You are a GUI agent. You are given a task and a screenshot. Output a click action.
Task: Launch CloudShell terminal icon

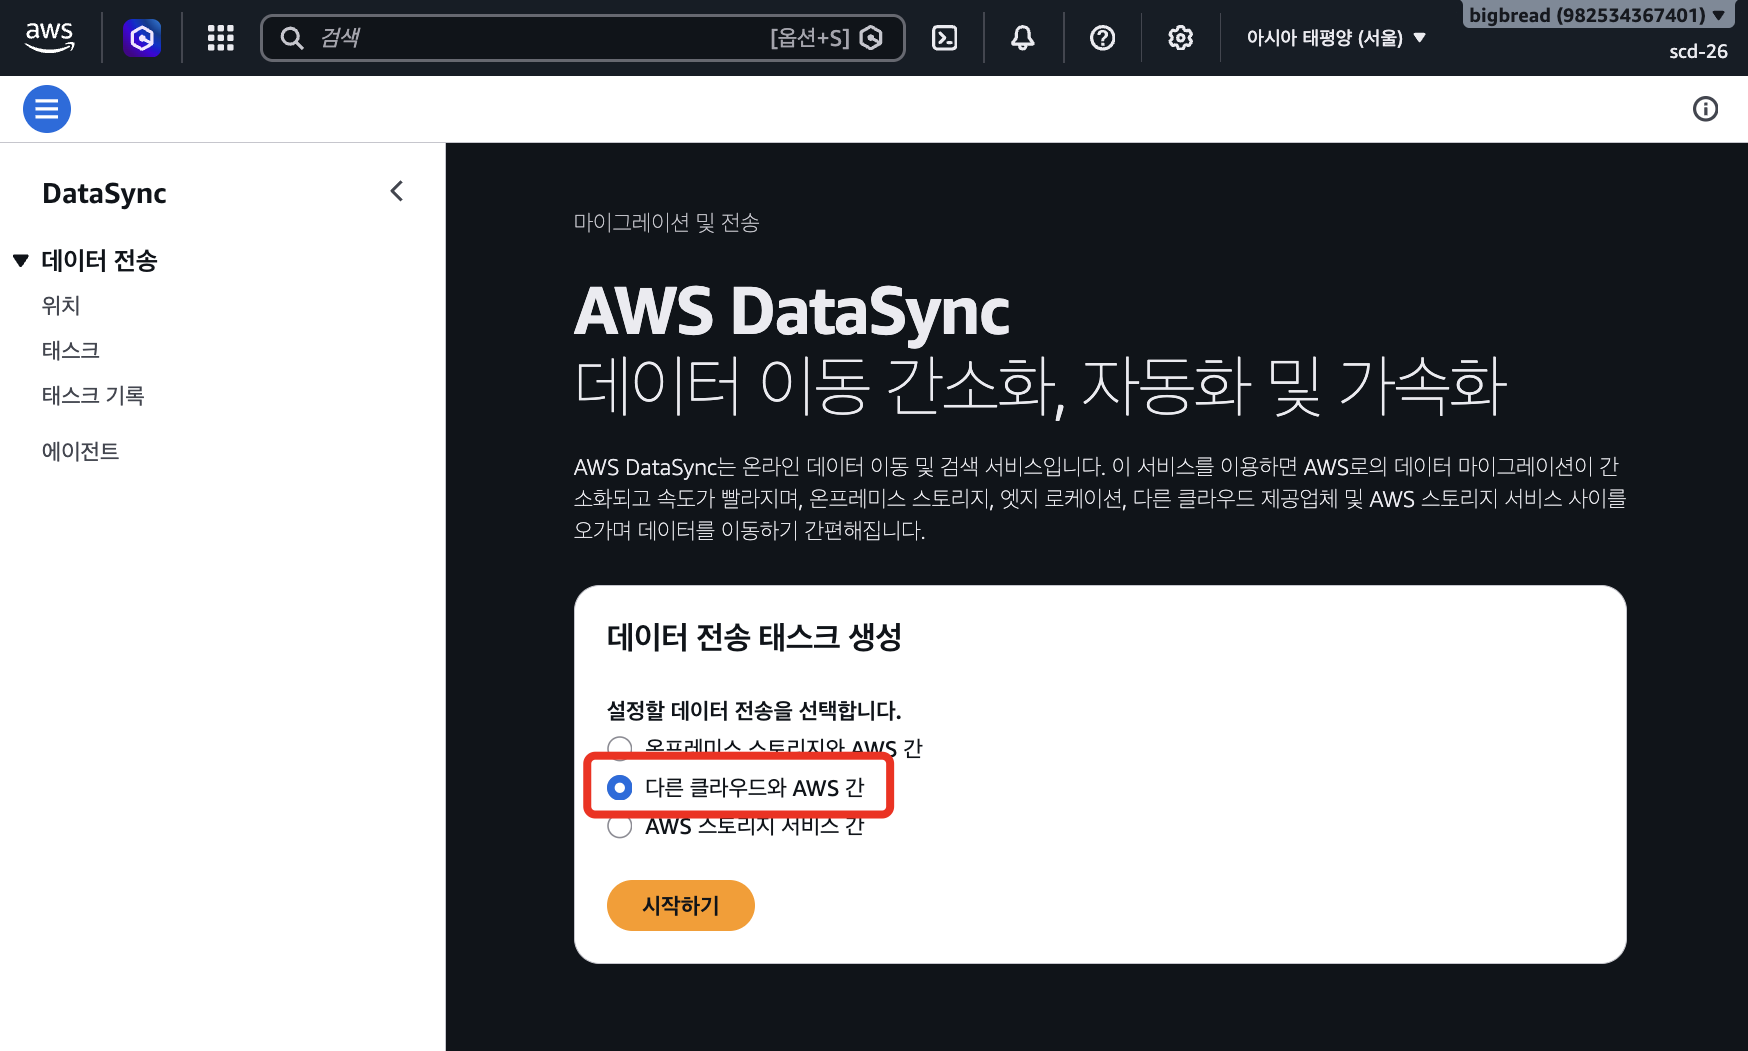(x=944, y=38)
